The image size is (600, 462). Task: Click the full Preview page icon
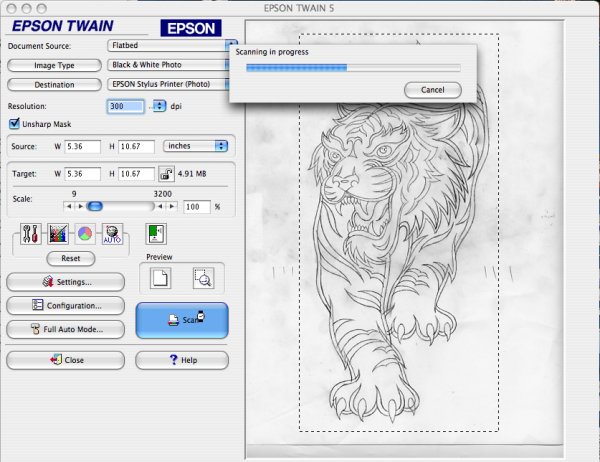[x=158, y=277]
